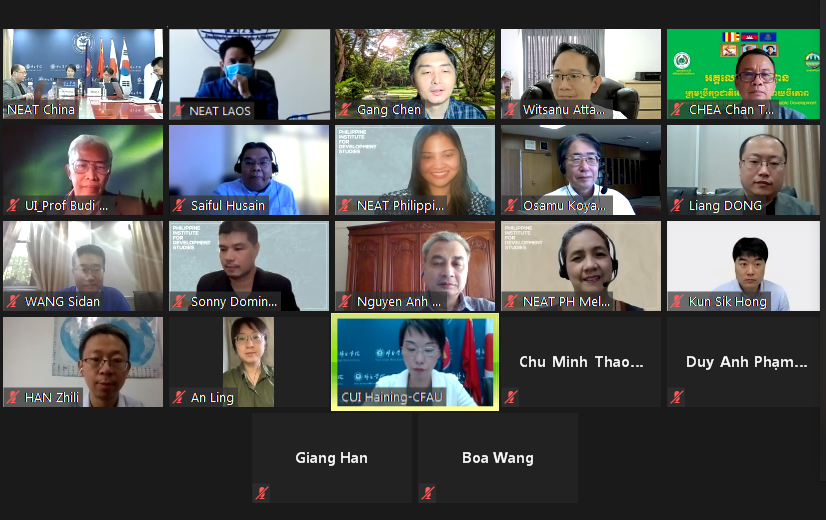The width and height of the screenshot is (826, 520).
Task: Select the UI_Prof Budi video tile
Action: [83, 170]
